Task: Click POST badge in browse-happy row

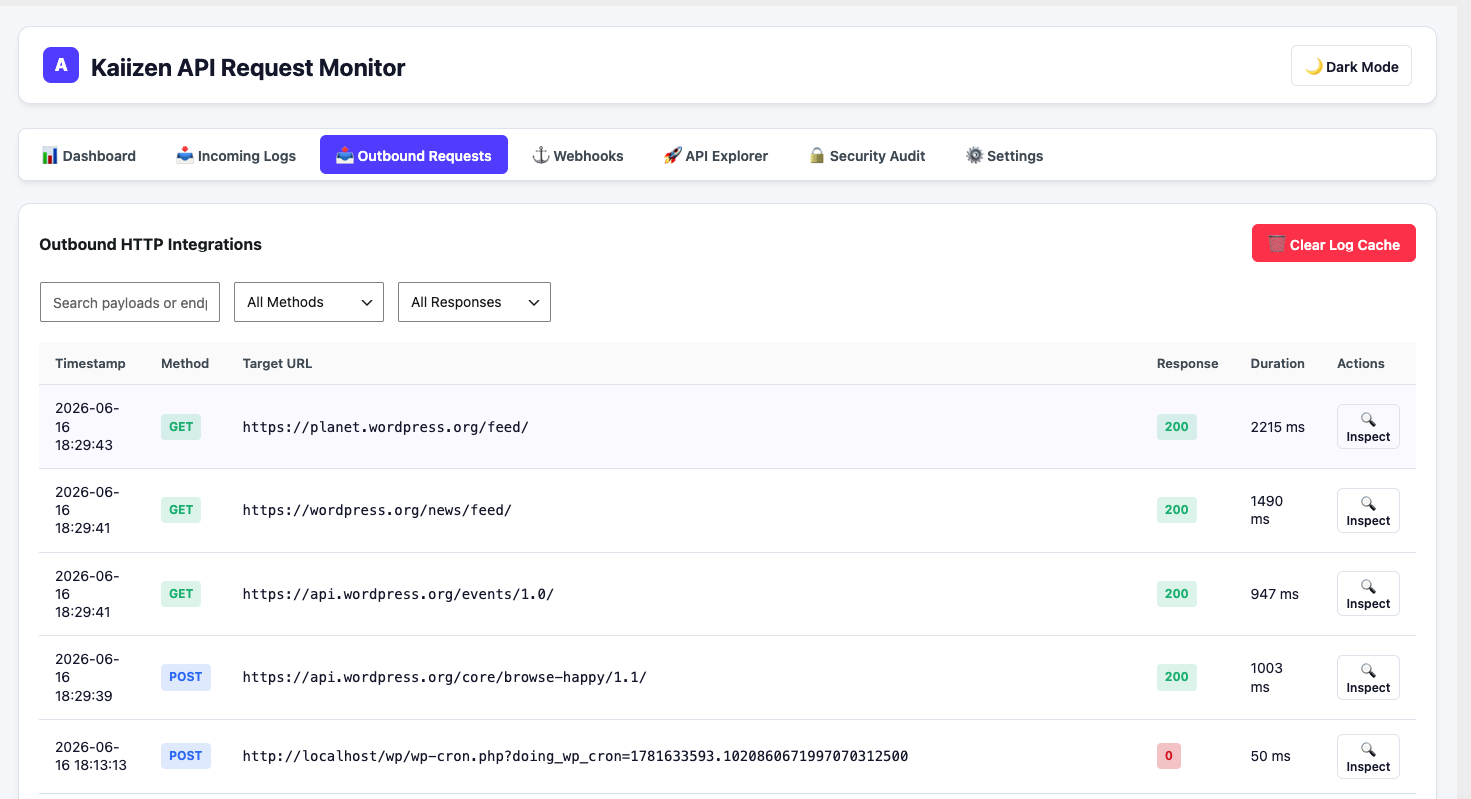Action: (186, 677)
